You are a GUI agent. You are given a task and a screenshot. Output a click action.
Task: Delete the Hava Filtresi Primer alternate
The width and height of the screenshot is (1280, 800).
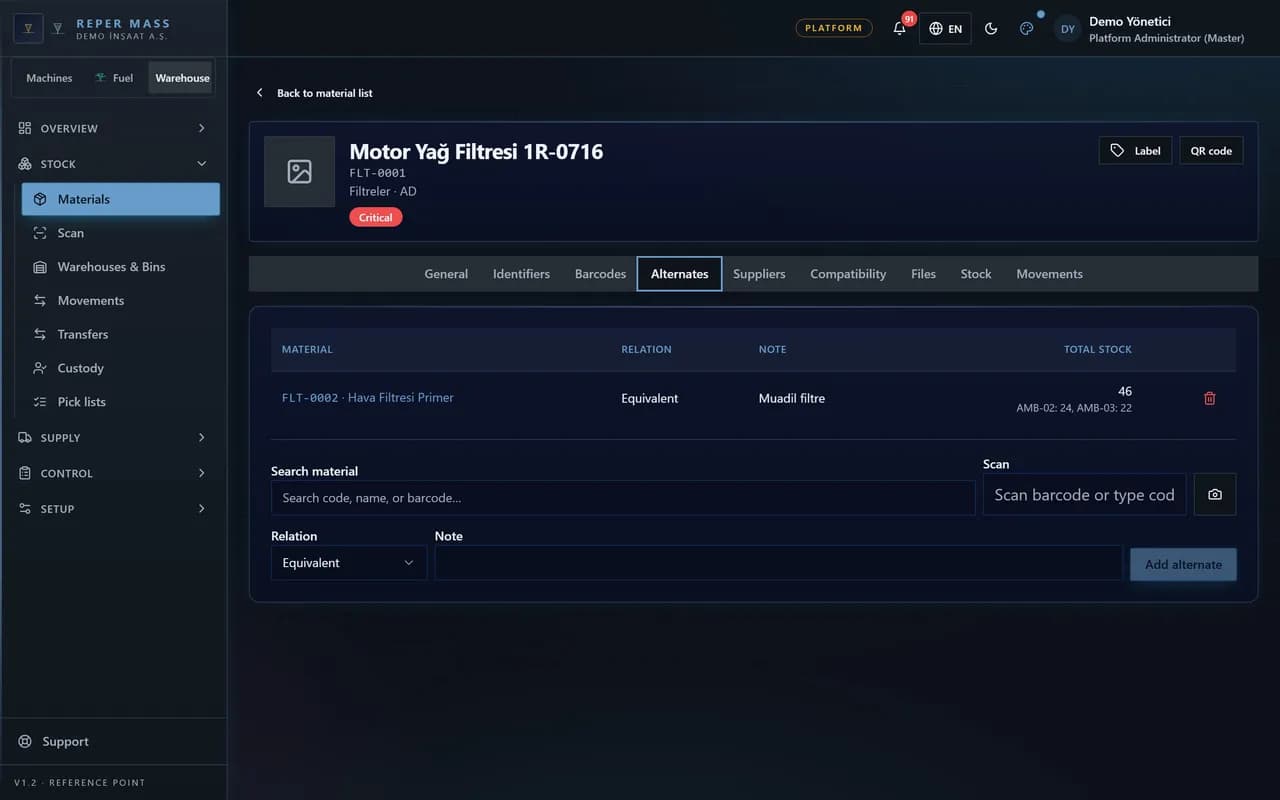point(1209,398)
